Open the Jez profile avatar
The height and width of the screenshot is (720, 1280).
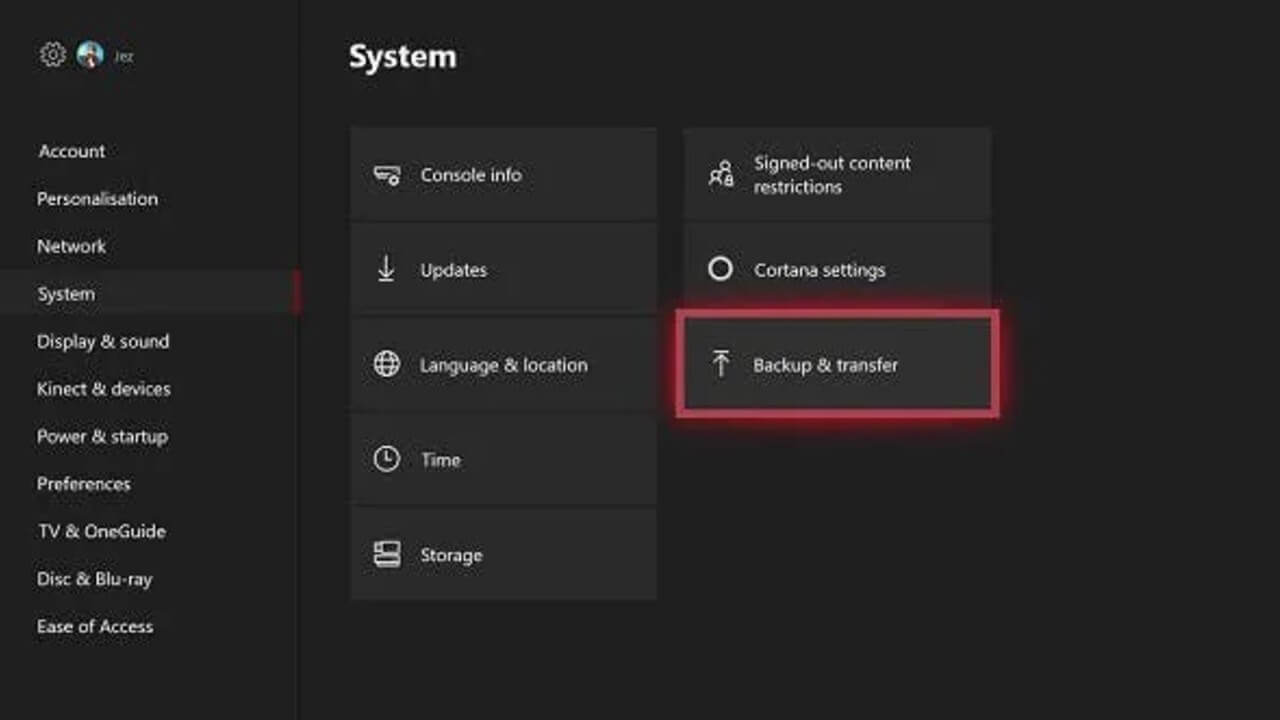[x=90, y=55]
